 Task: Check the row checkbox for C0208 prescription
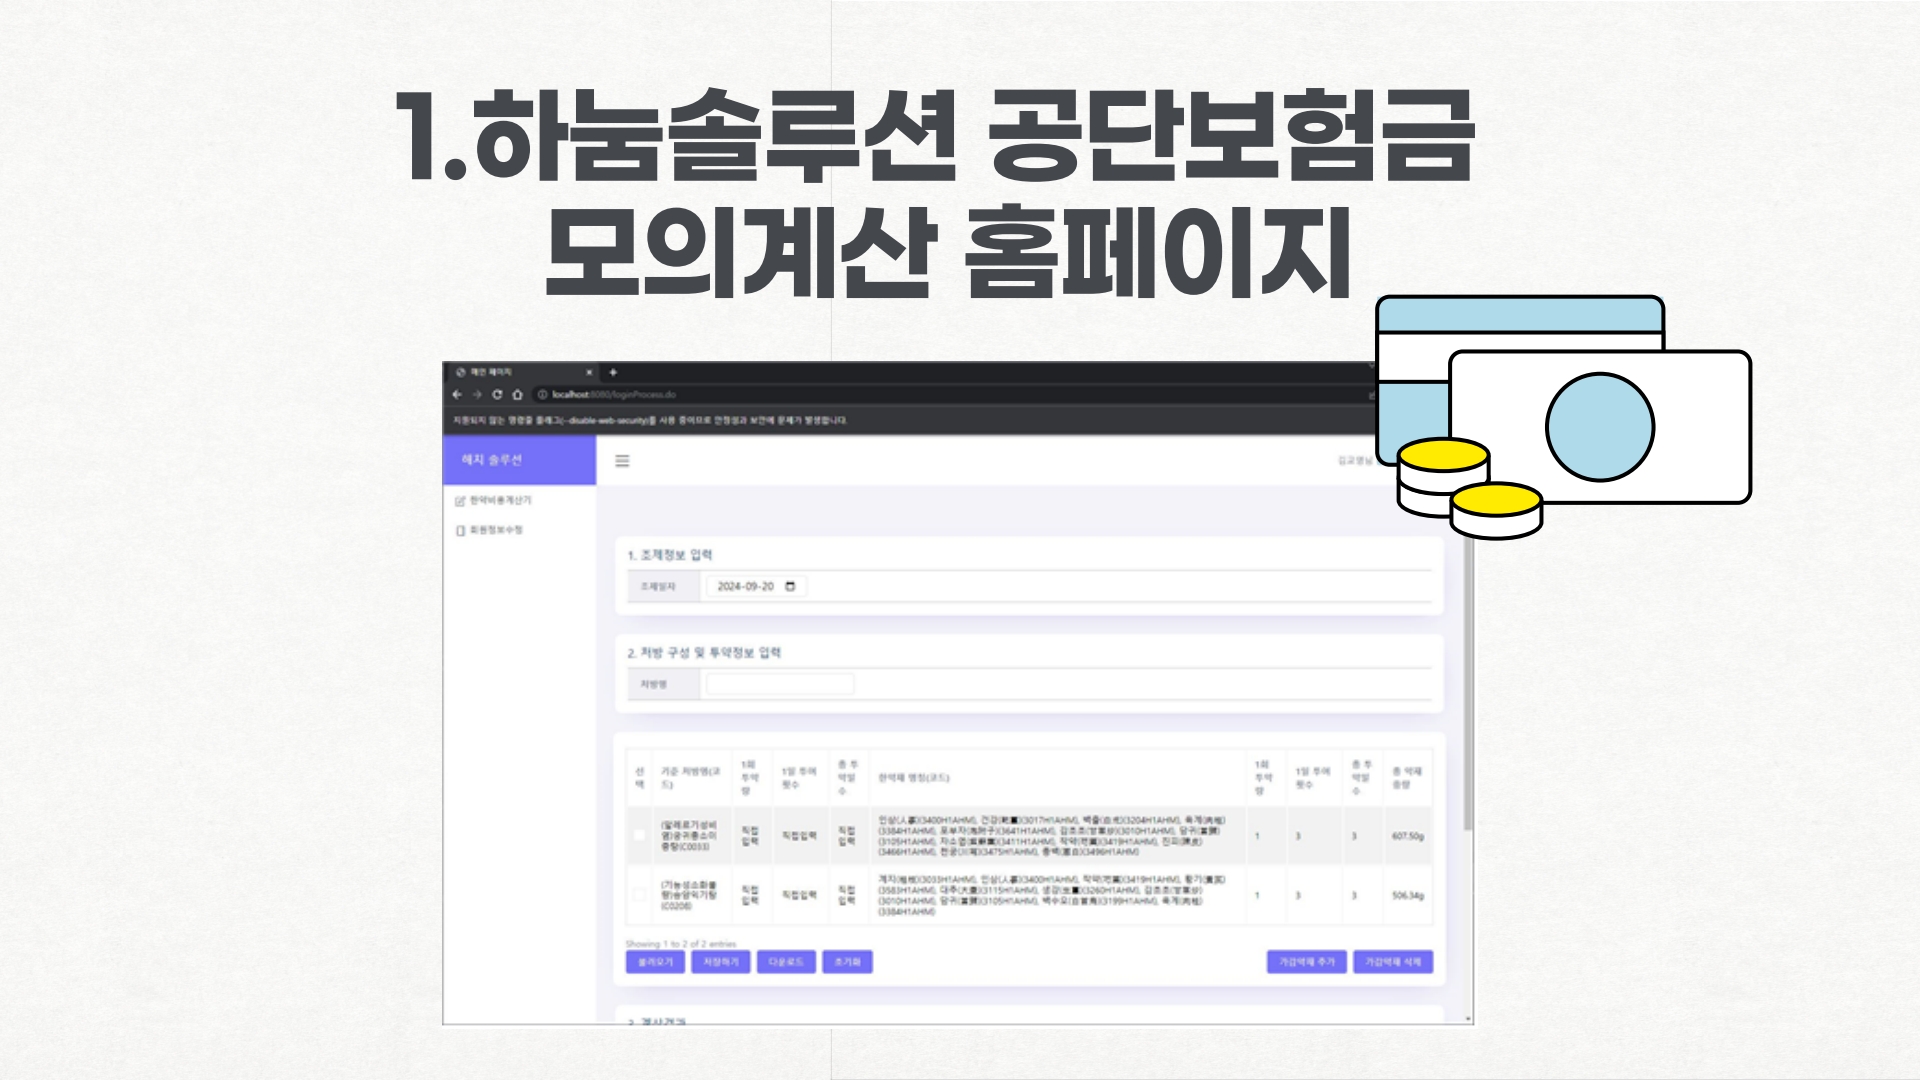coord(639,894)
